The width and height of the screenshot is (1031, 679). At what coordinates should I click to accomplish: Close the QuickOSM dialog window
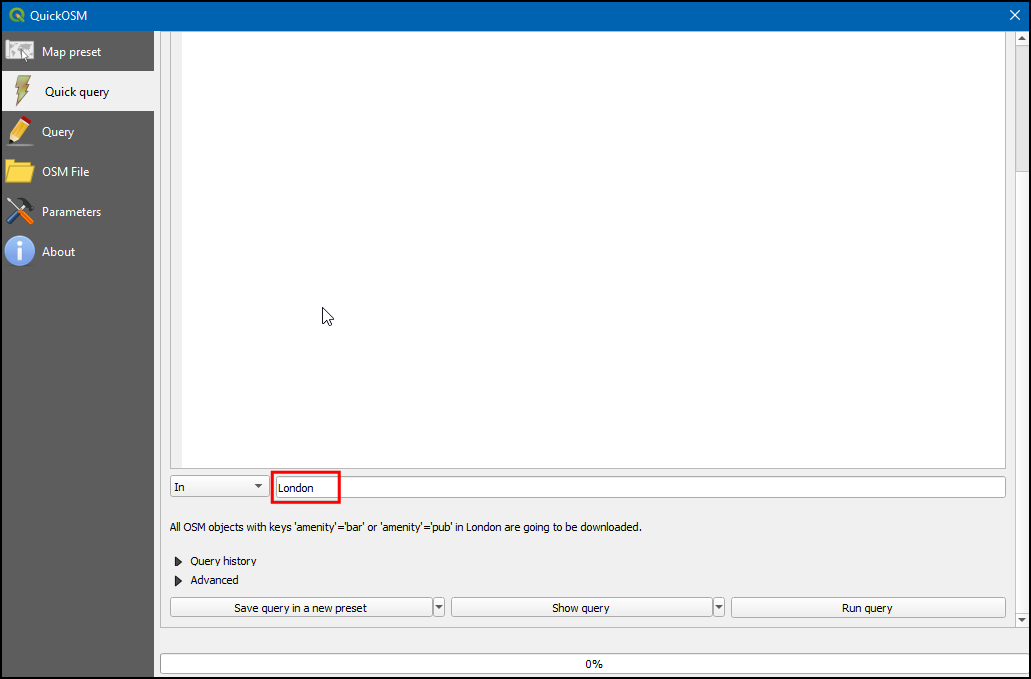pyautogui.click(x=1013, y=15)
